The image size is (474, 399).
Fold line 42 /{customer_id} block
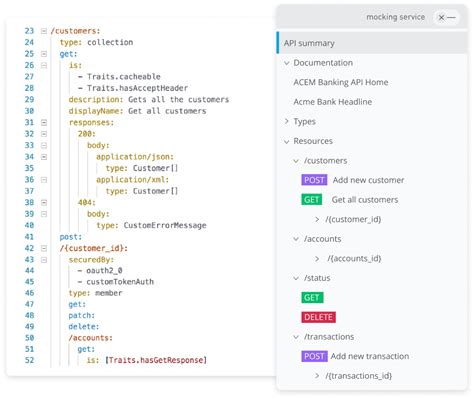point(44,248)
